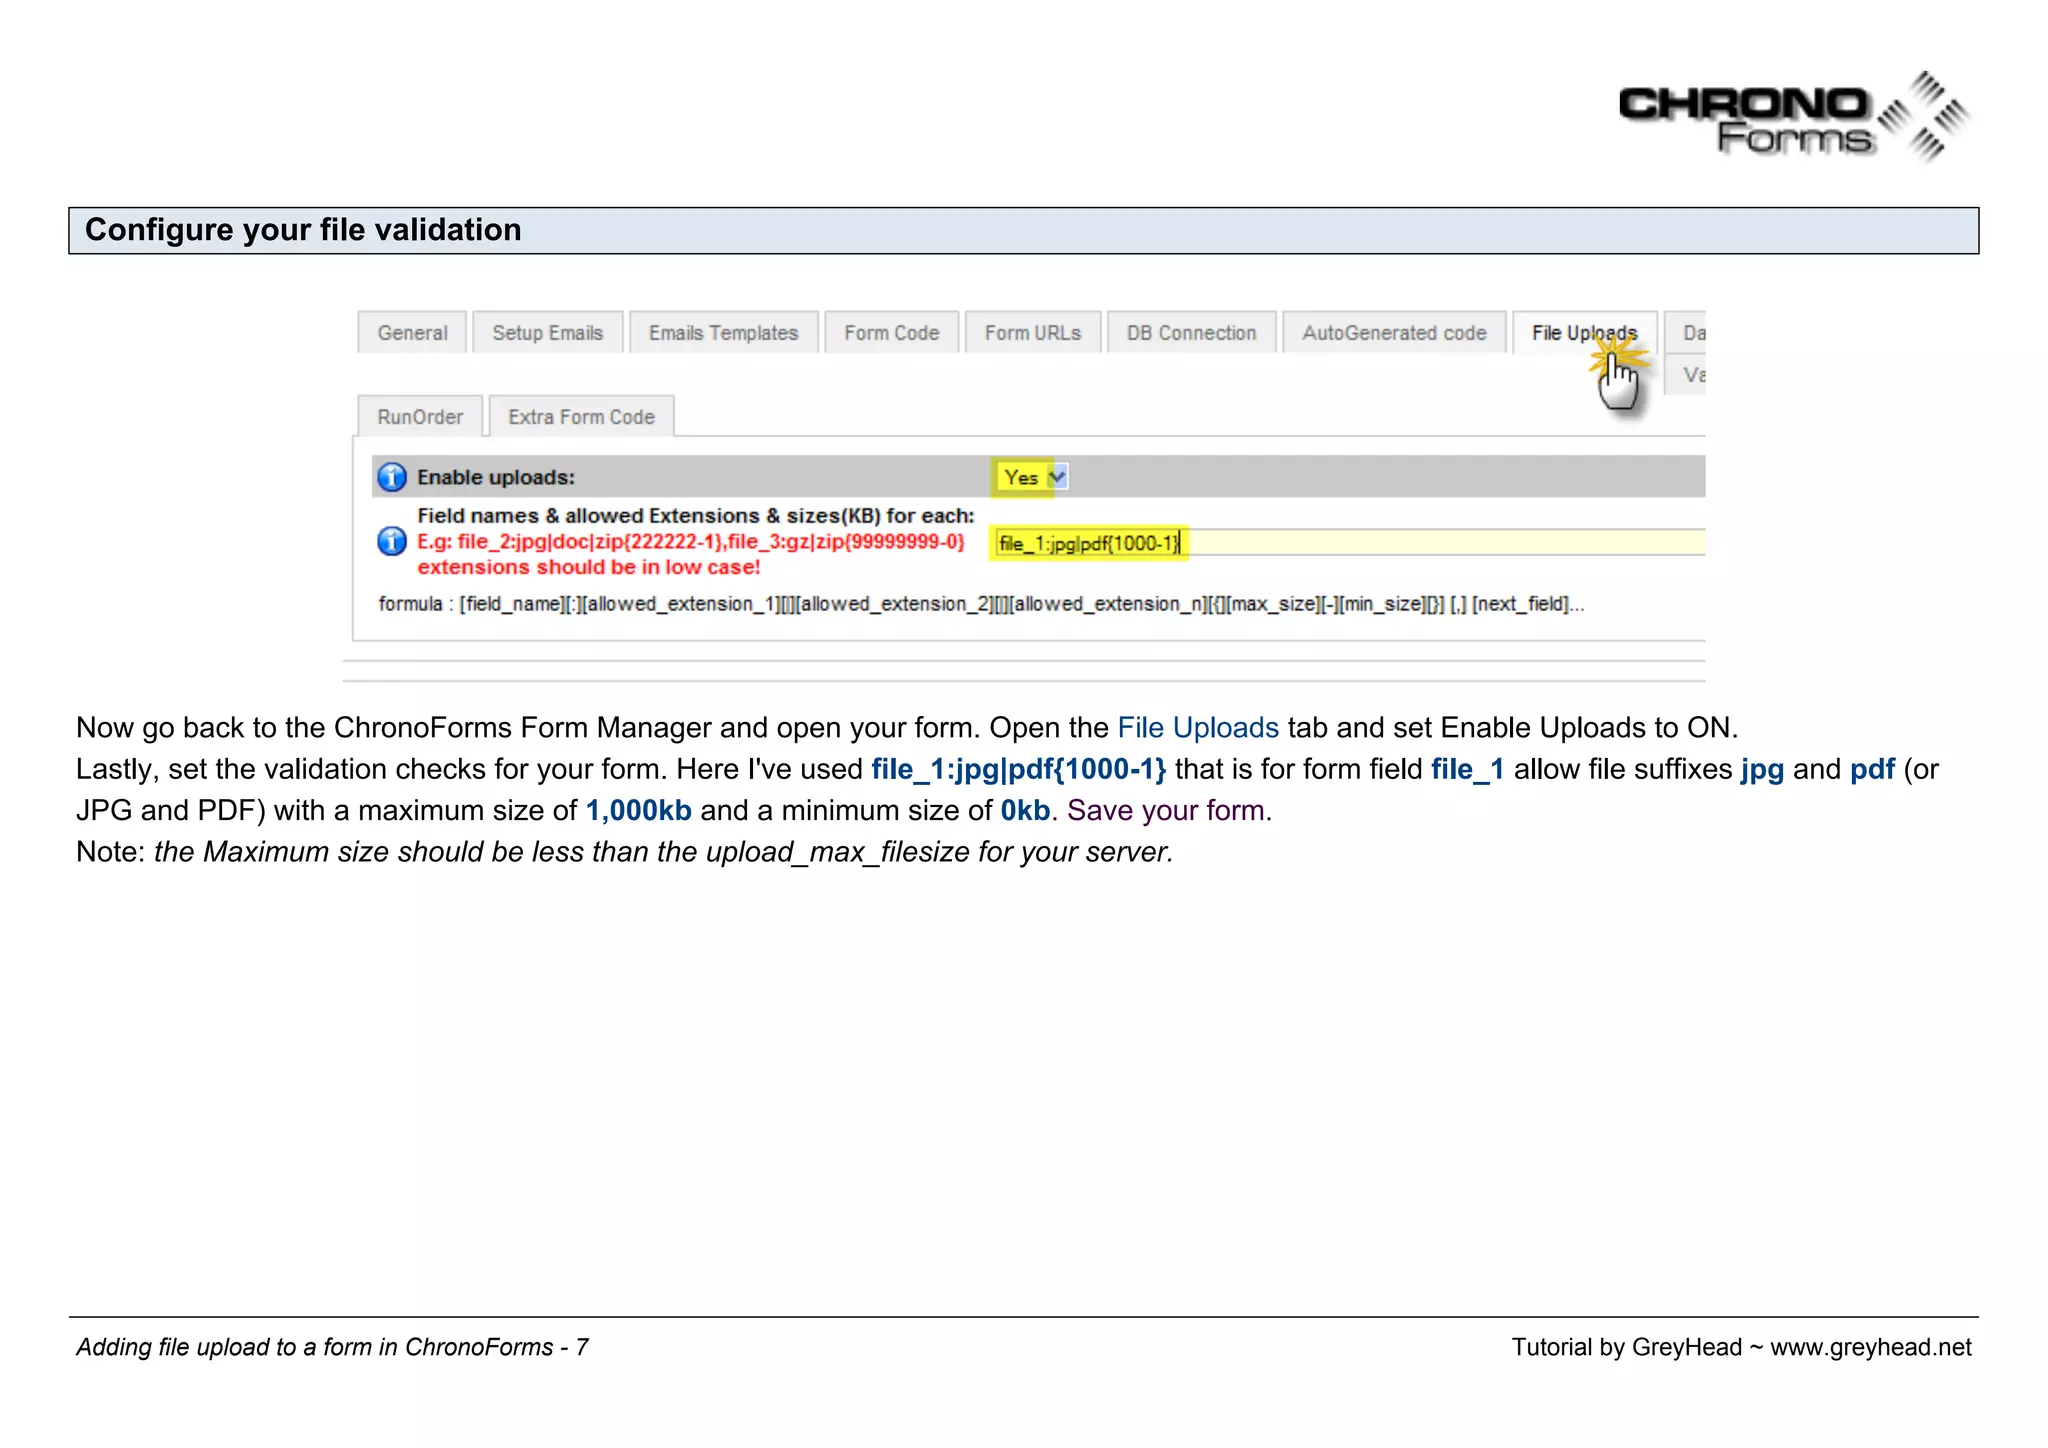Click footer 'Adding file upload to a form in ChronoForms - 7'
2048x1448 pixels.
coord(332,1347)
